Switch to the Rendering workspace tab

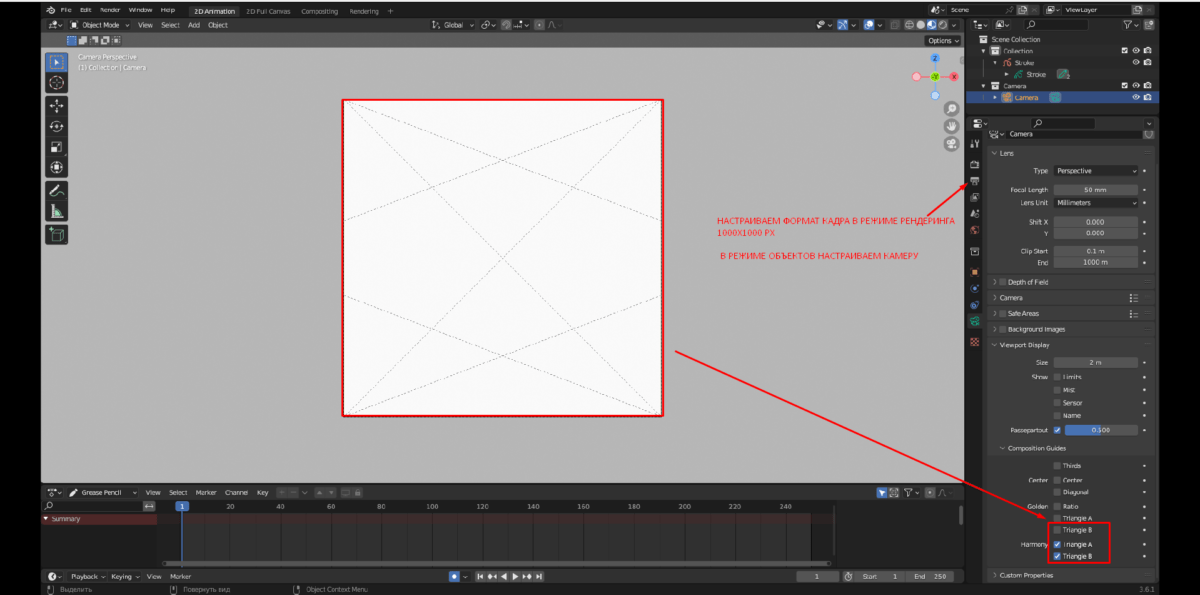(x=364, y=11)
